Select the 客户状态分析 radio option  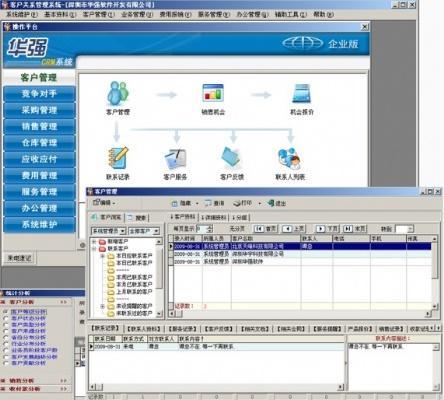tap(5, 318)
